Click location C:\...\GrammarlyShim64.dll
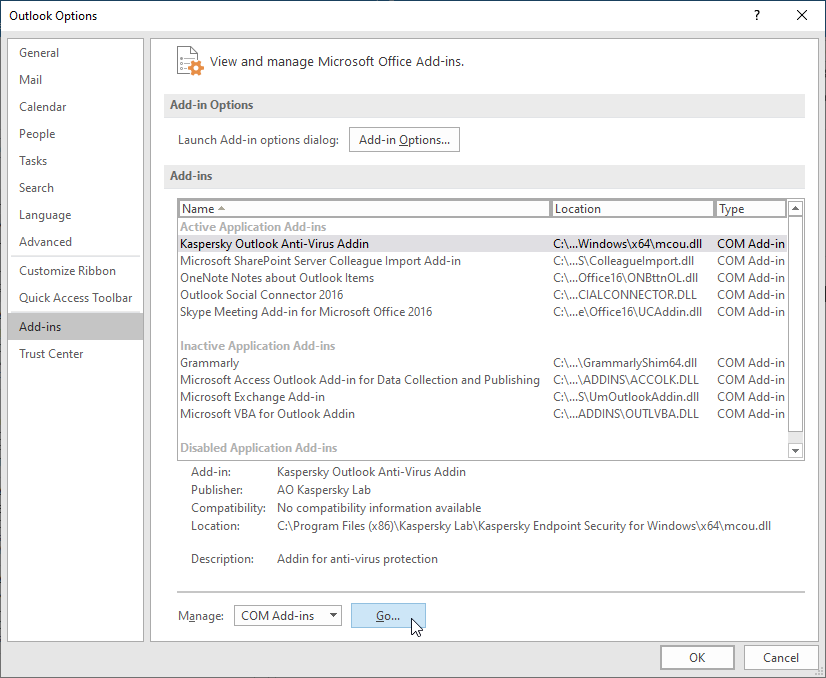This screenshot has width=826, height=678. pos(625,363)
